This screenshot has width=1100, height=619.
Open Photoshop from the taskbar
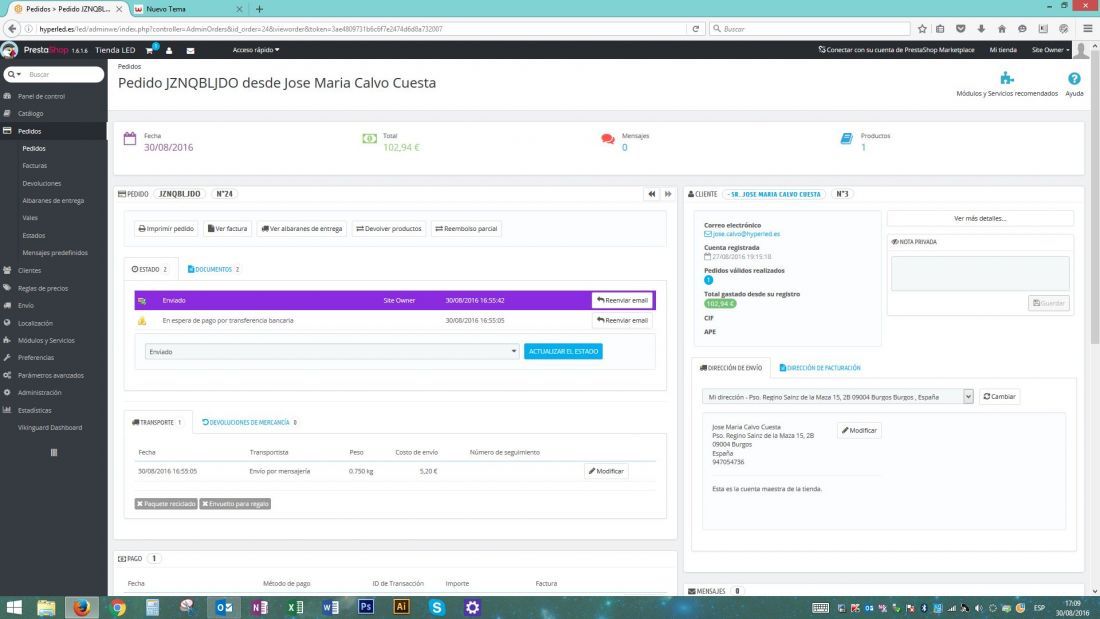tap(365, 607)
